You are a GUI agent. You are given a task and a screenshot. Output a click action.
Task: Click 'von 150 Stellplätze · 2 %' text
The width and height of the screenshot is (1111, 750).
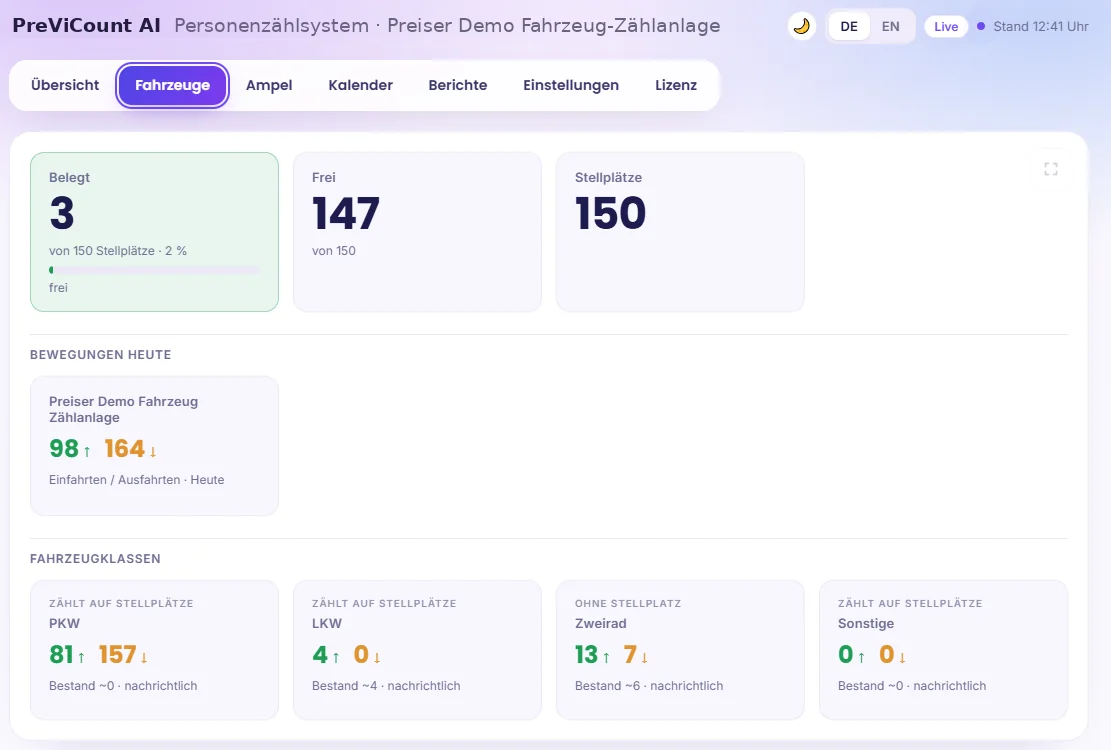pos(118,251)
